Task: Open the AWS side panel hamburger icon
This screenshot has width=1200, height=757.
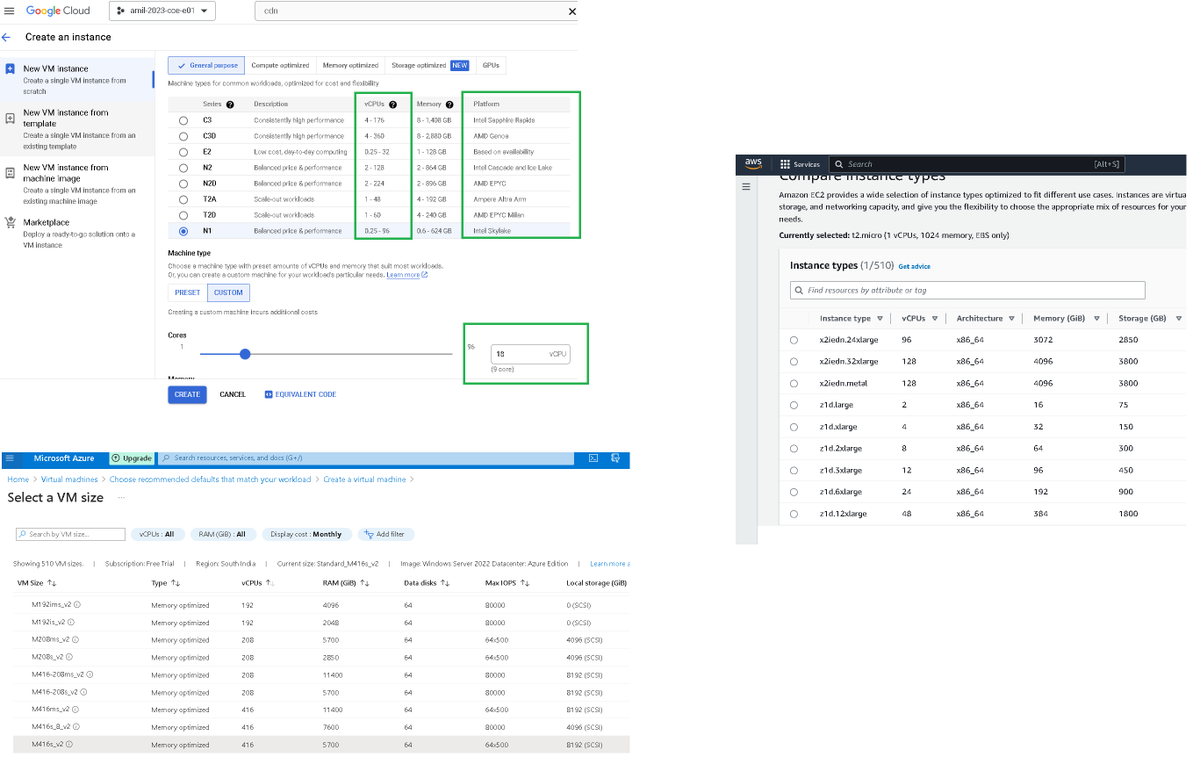Action: pyautogui.click(x=746, y=186)
